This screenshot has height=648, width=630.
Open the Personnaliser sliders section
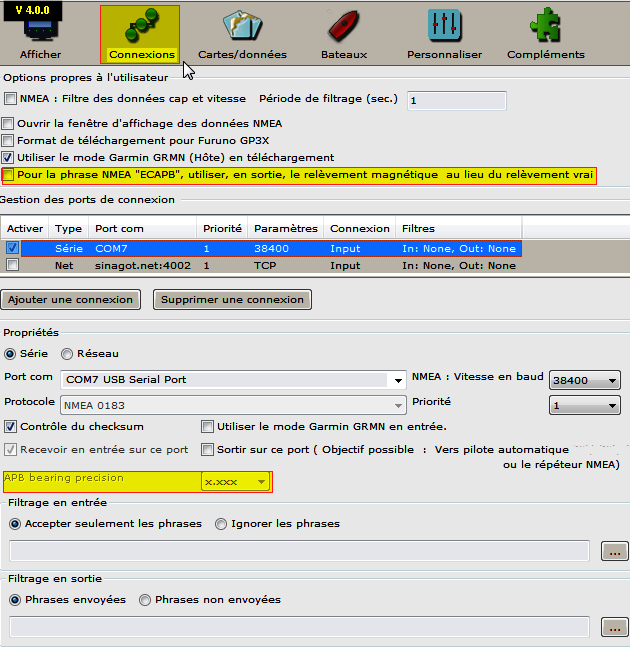444,33
